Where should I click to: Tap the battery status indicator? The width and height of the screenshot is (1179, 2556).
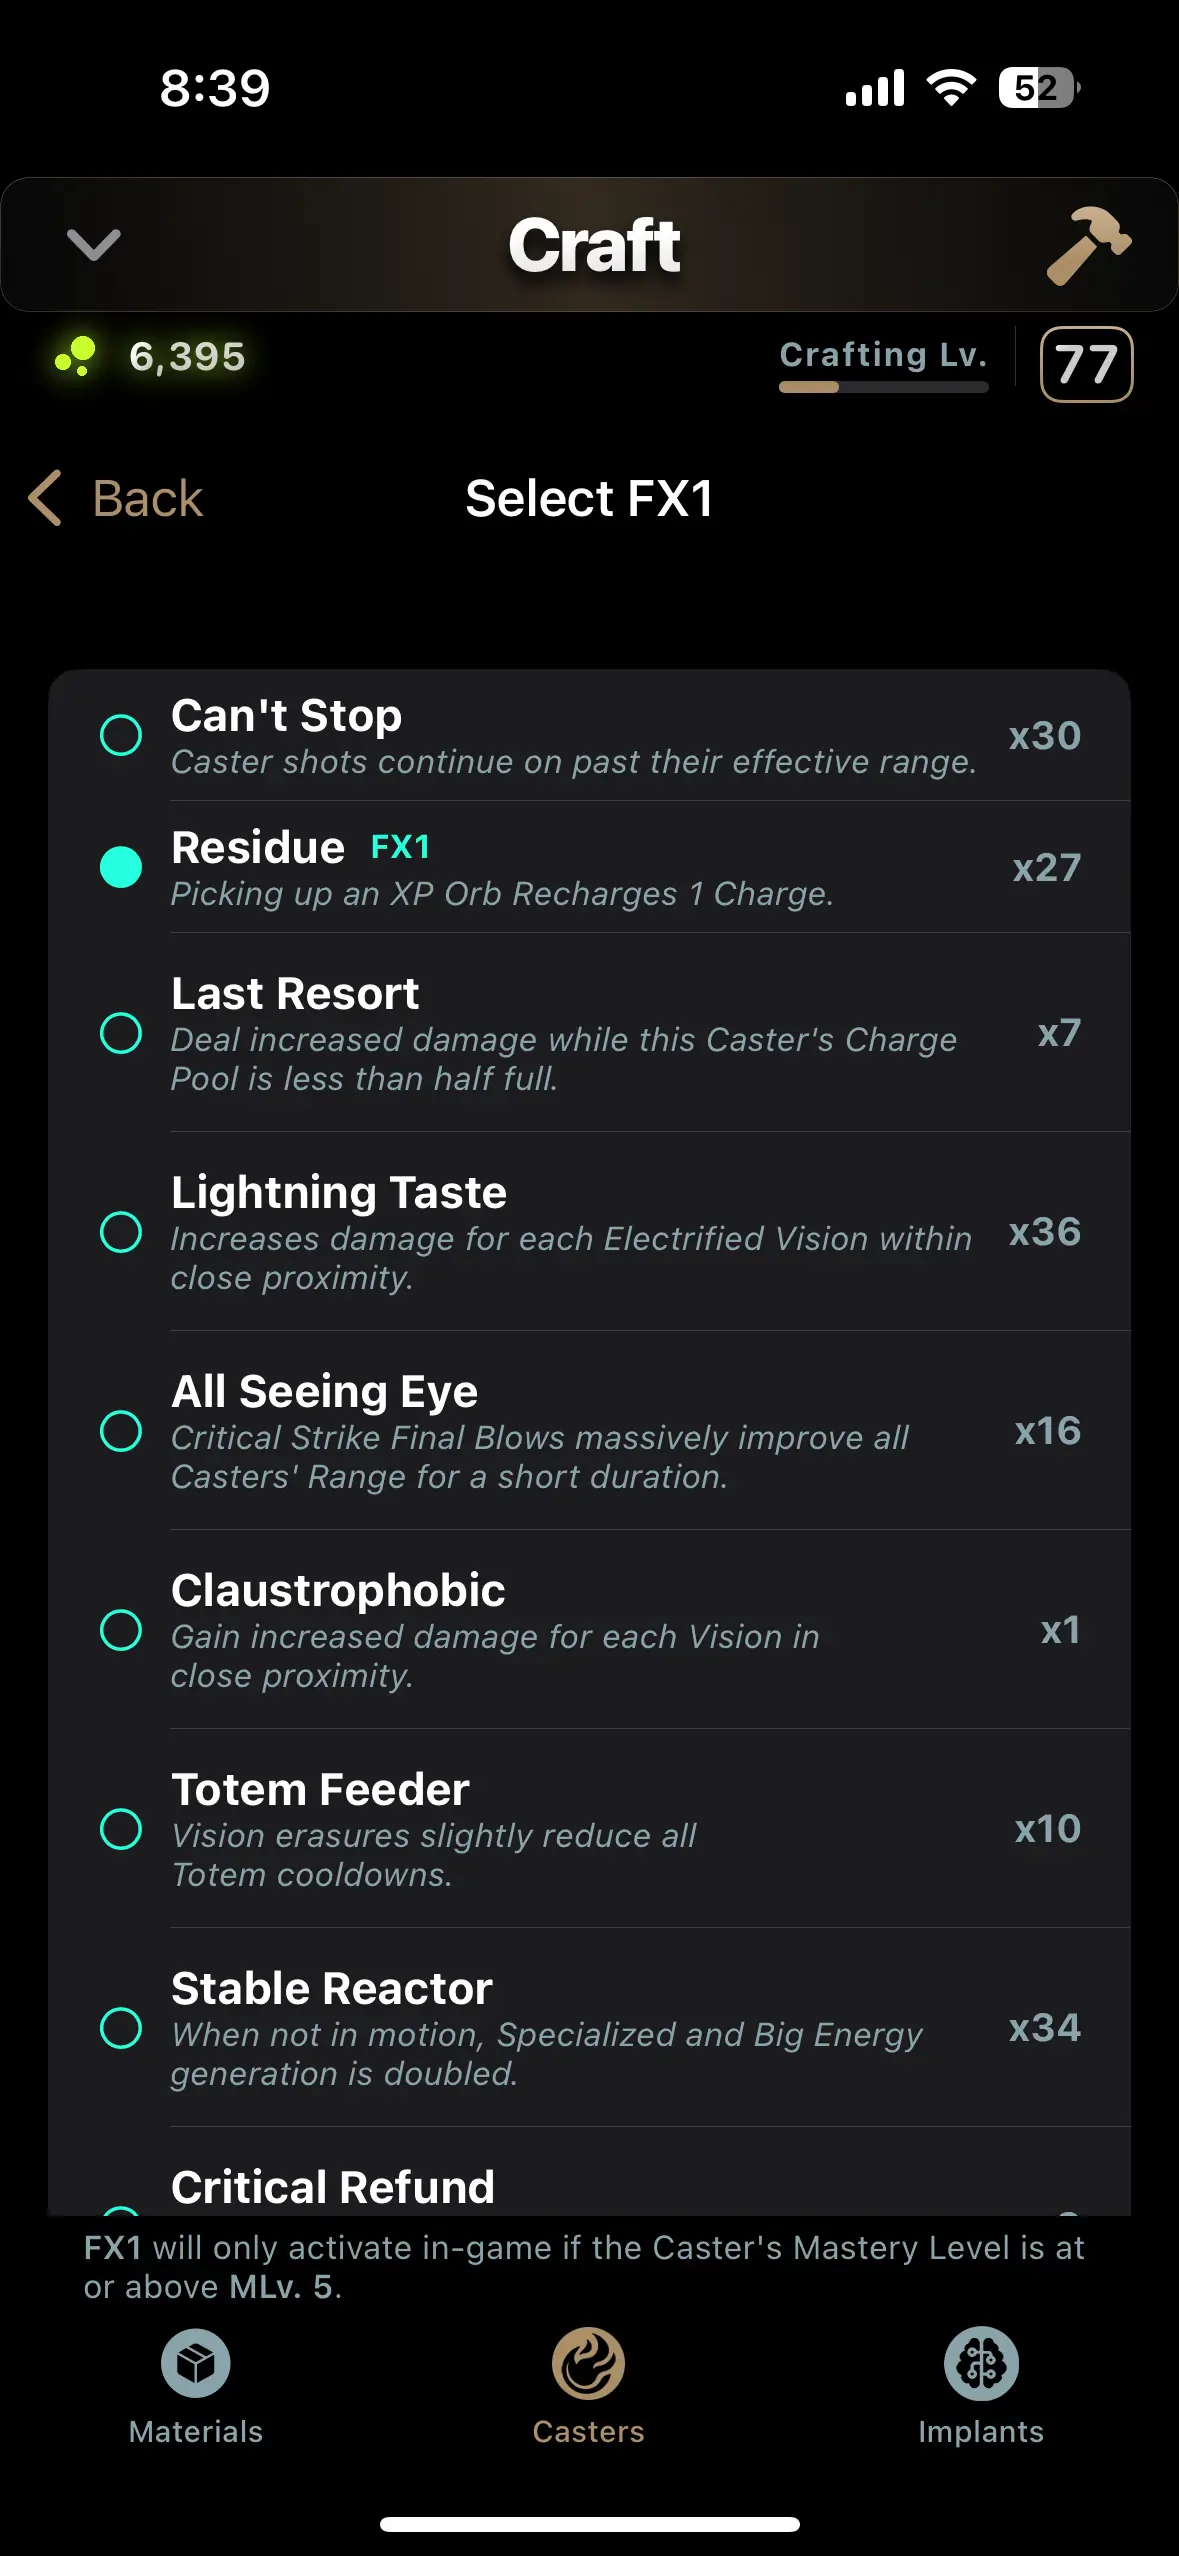pos(1038,88)
